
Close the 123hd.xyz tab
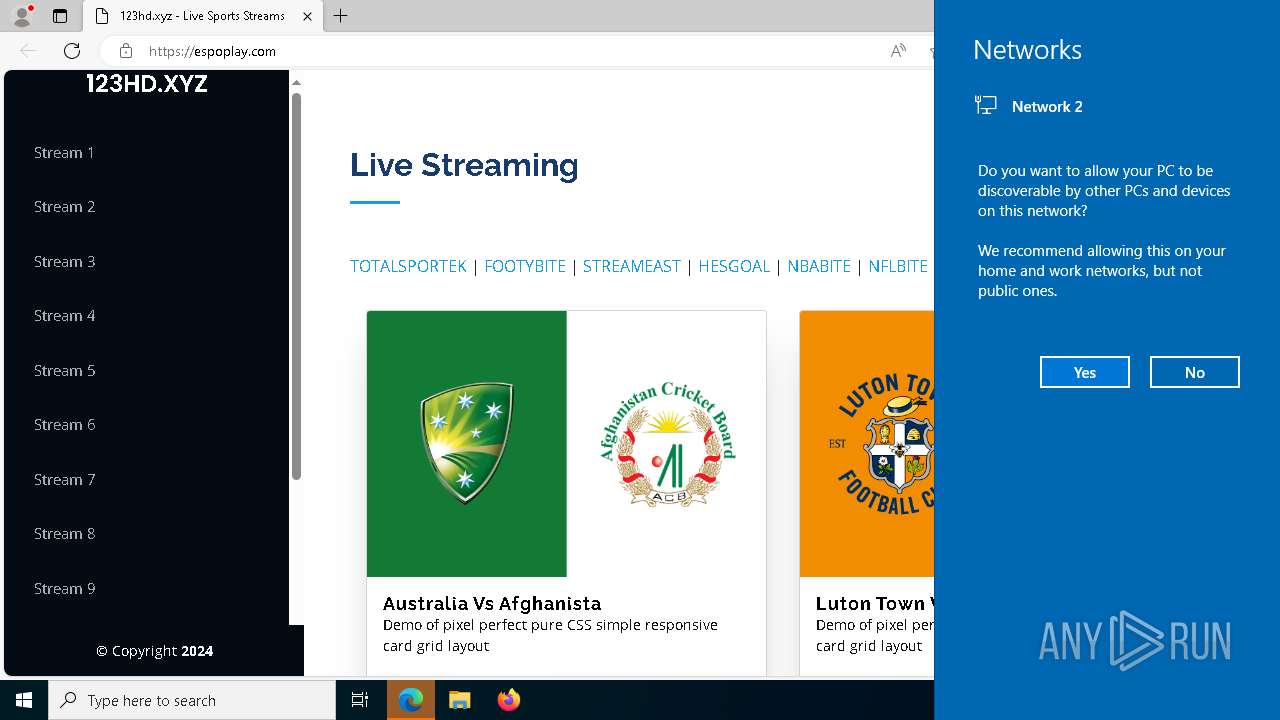[x=307, y=16]
